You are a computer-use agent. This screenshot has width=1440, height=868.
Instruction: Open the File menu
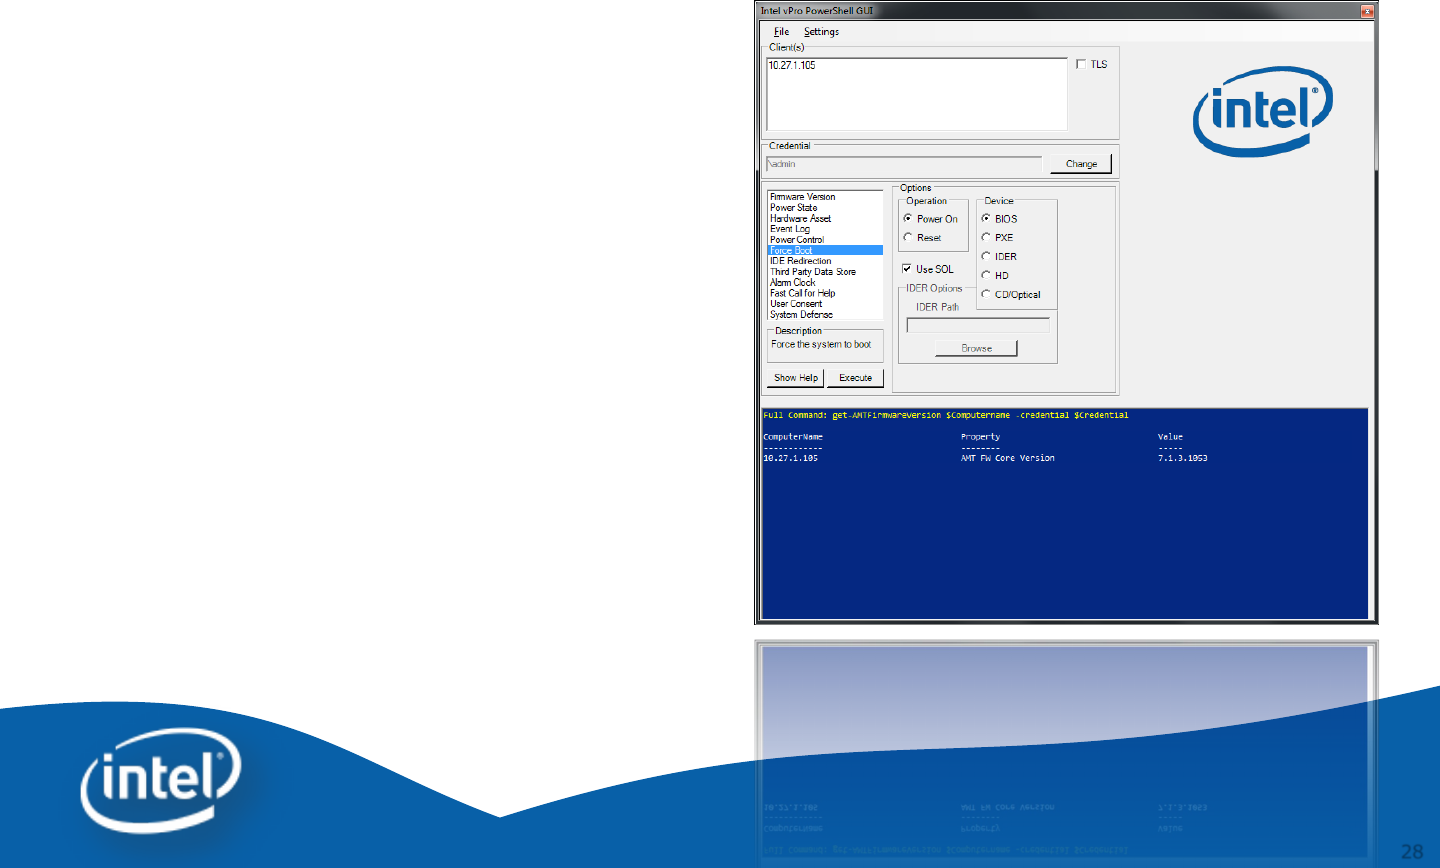pyautogui.click(x=781, y=32)
